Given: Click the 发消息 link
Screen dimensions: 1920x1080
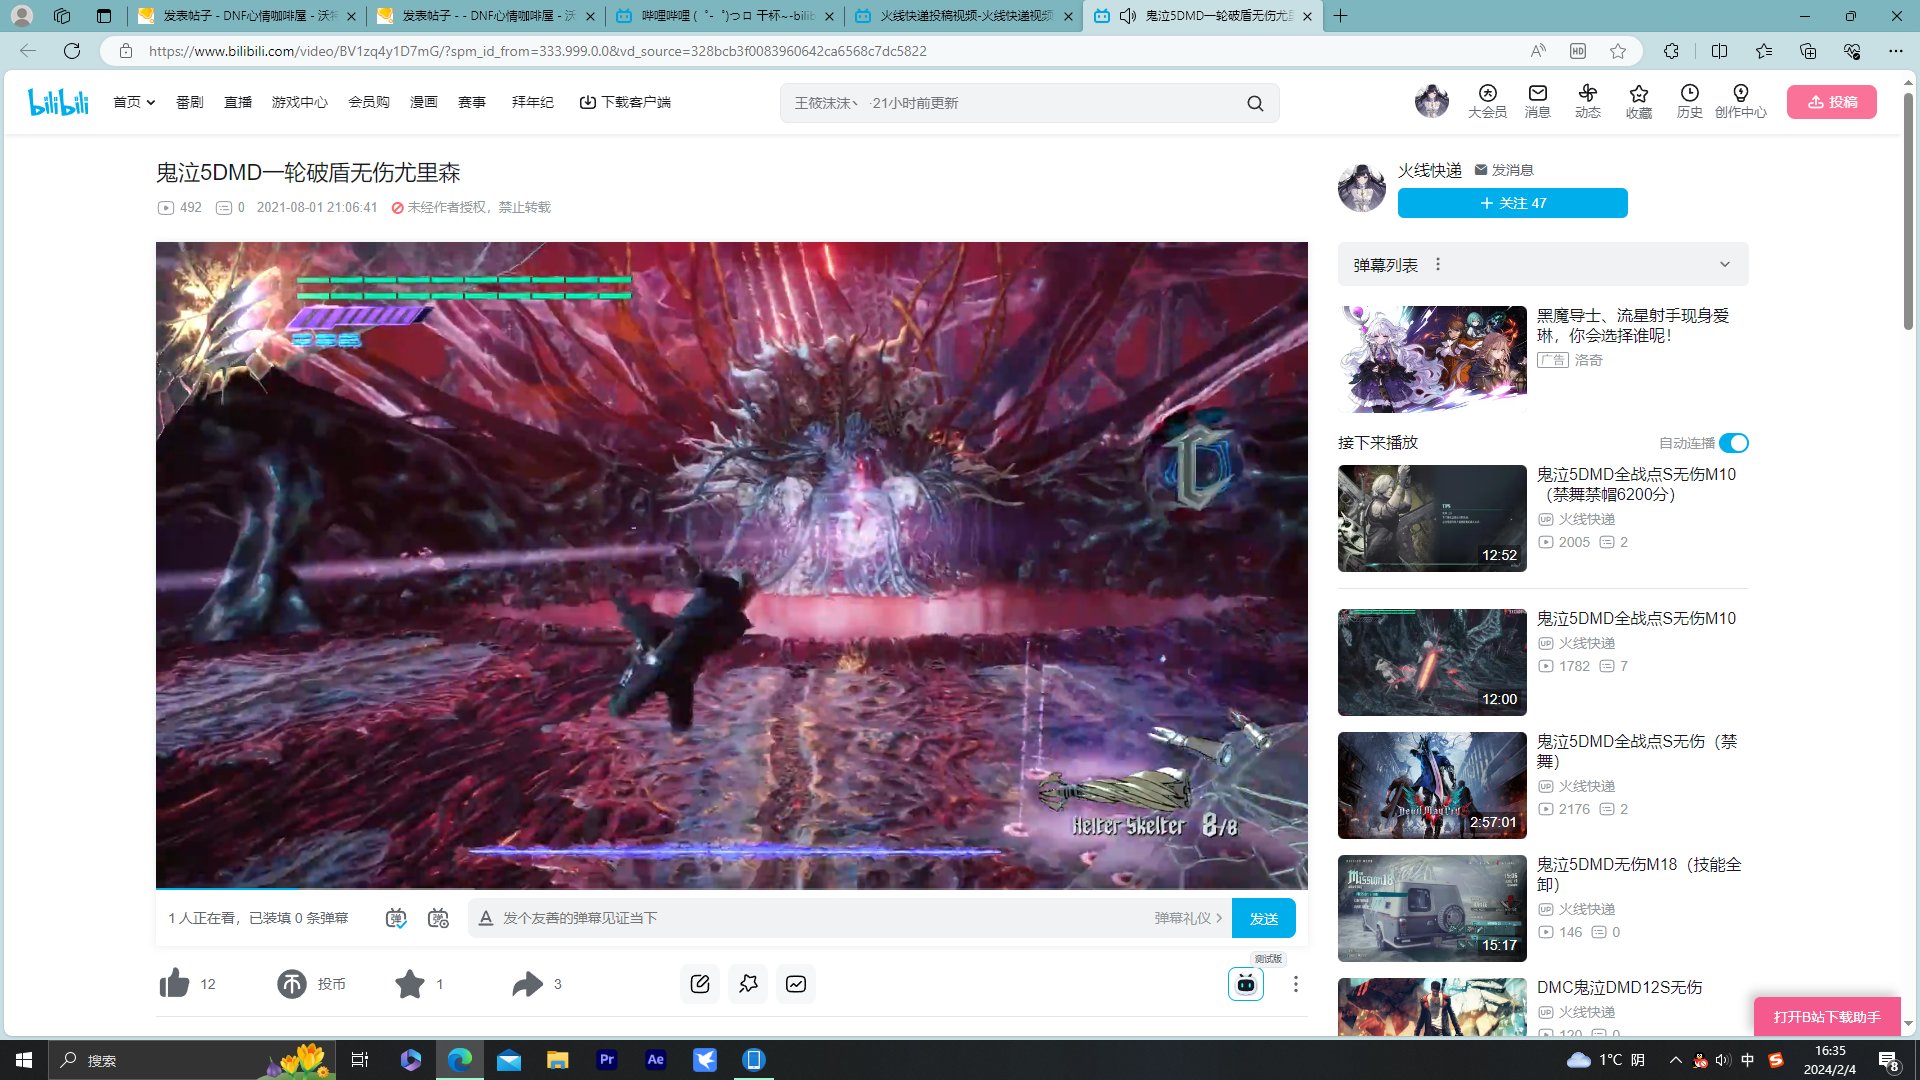Looking at the screenshot, I should 1504,170.
